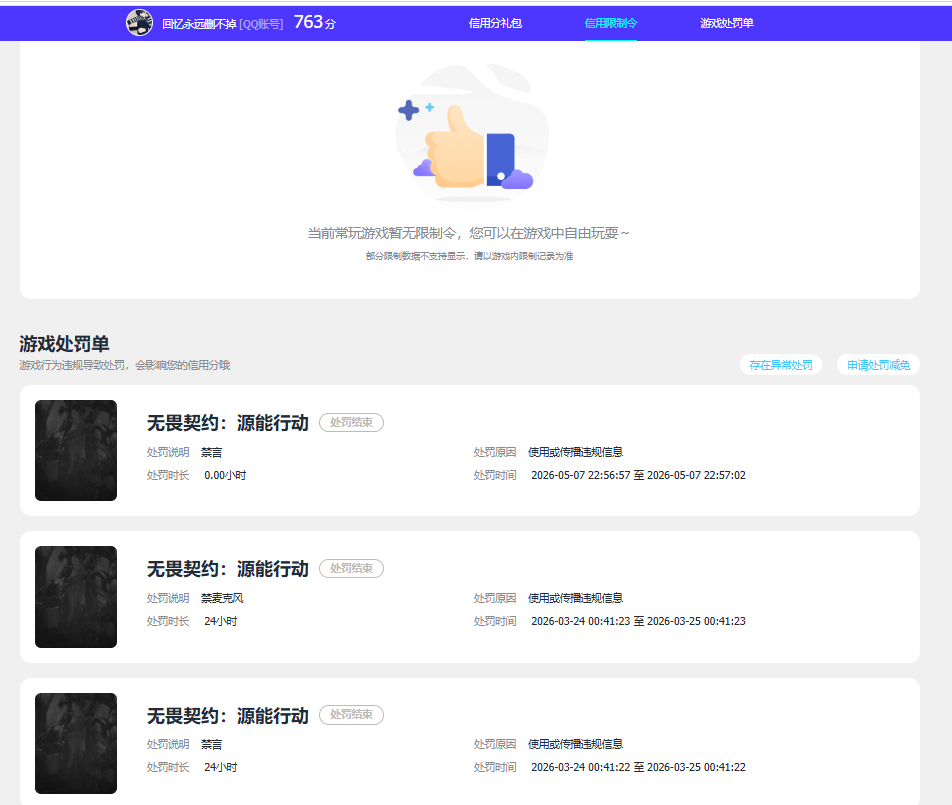Click thumbnail of the 00:41:22 punishment card

pos(76,743)
